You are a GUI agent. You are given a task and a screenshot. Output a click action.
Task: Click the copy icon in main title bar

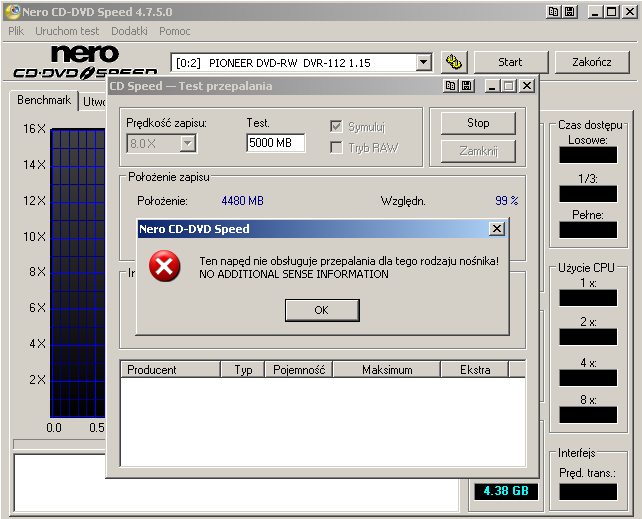point(553,12)
